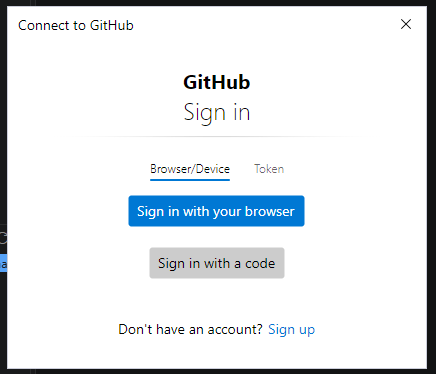Click blank area between code button and footer
Viewport: 436px width, 374px height.
tap(217, 300)
